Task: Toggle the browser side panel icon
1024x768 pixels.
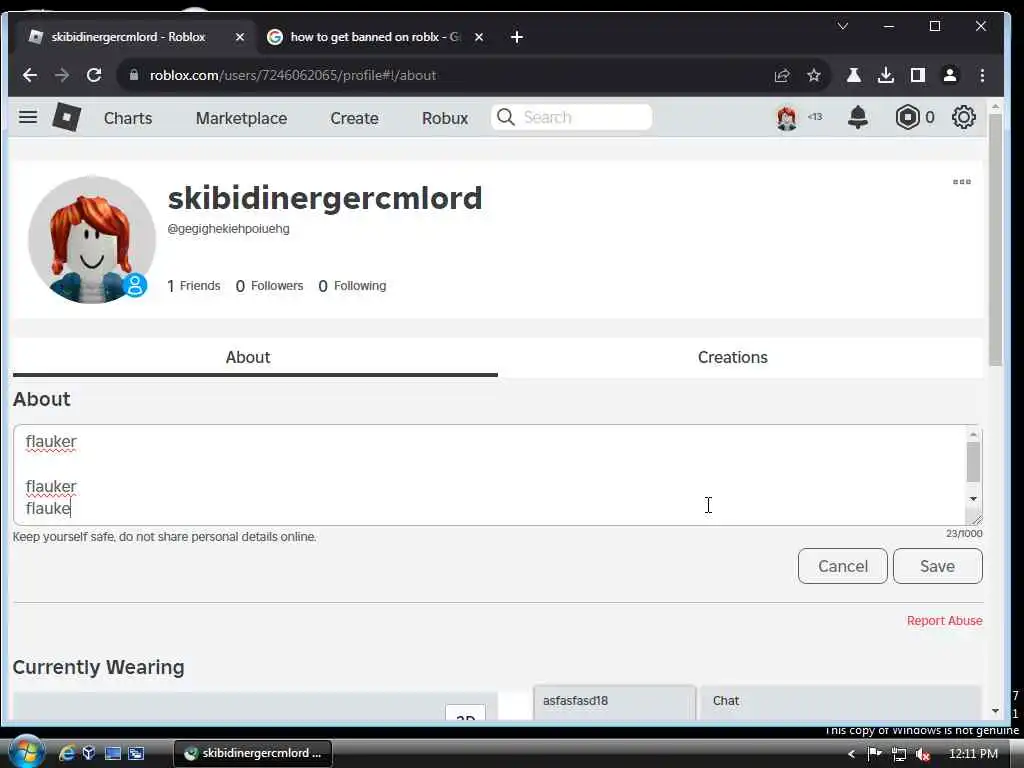Action: coord(918,75)
